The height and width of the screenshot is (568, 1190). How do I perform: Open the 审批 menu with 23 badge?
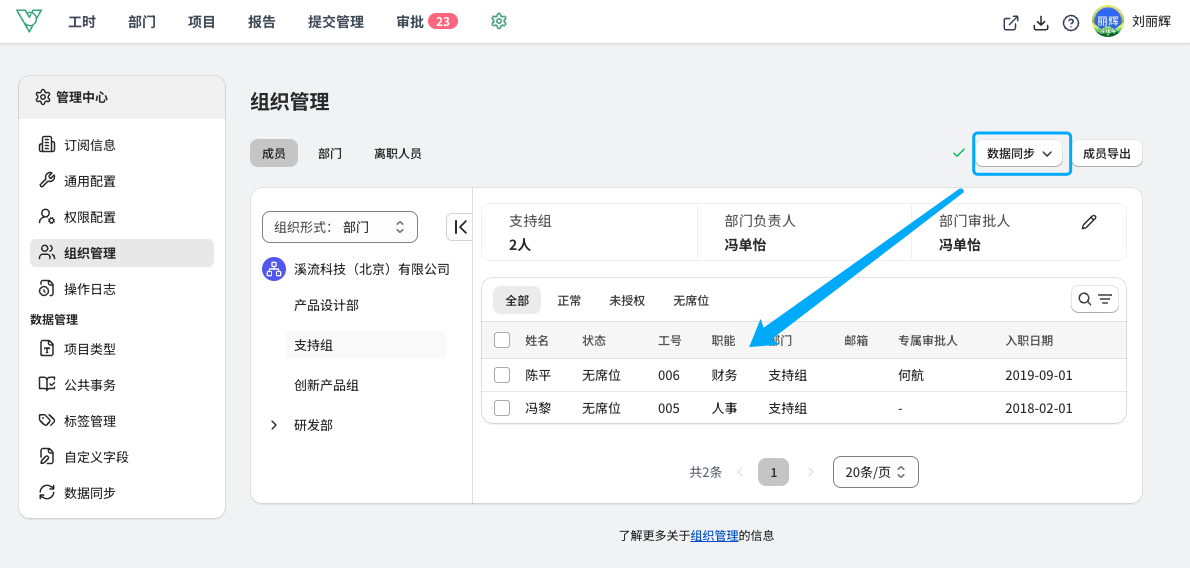pyautogui.click(x=427, y=21)
